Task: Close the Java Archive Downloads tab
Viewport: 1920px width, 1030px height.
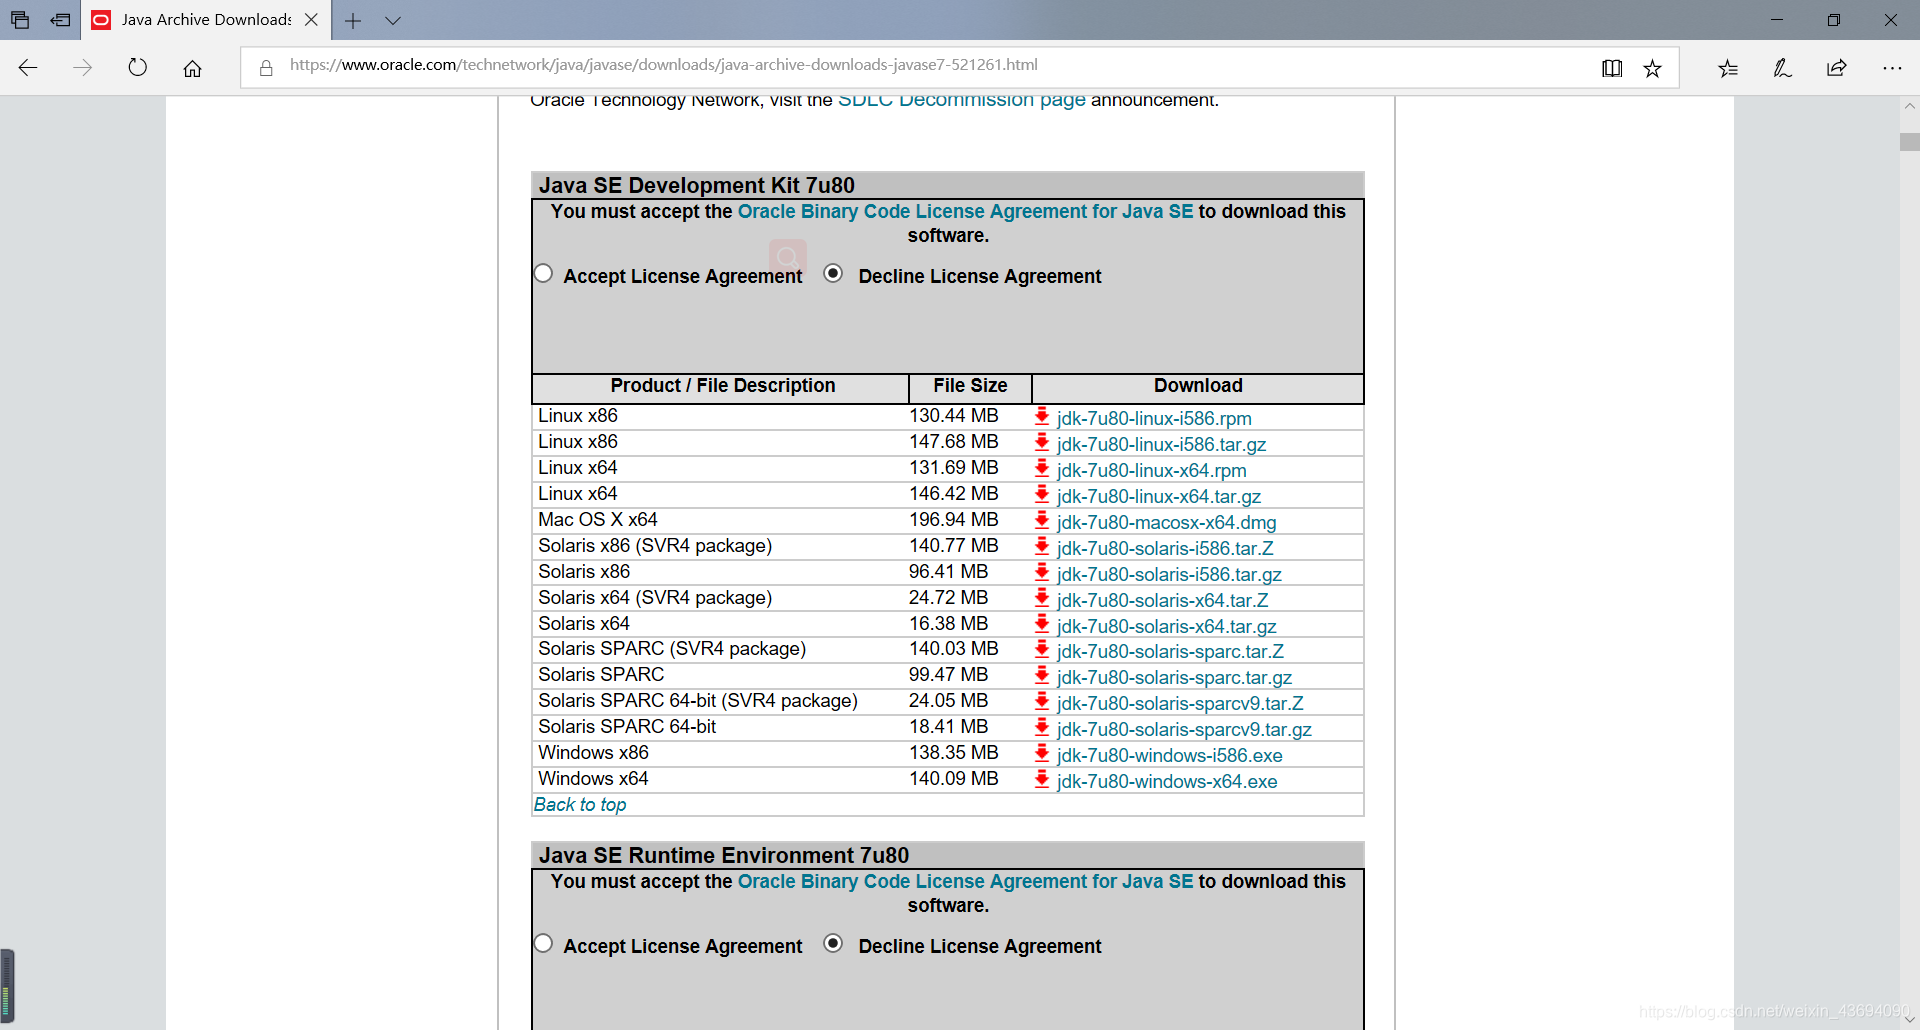Action: pos(311,20)
